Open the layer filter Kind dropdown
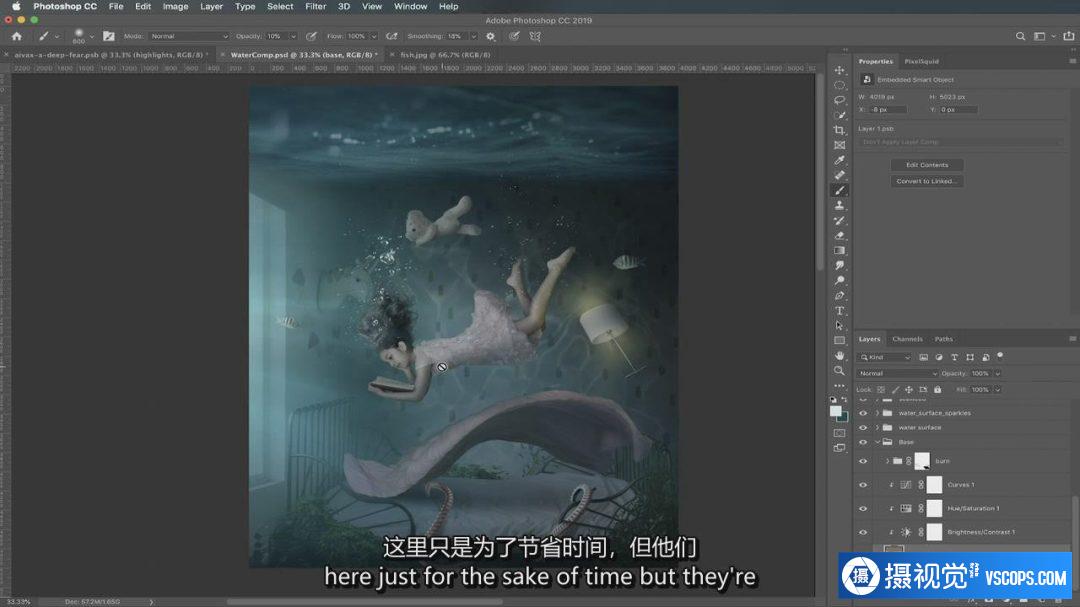The image size is (1080, 607). [884, 357]
